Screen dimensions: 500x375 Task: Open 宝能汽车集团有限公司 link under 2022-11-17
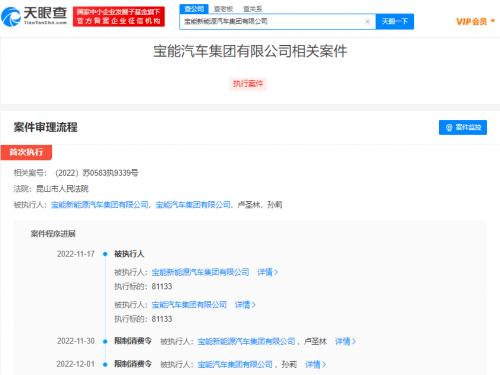[189, 305]
